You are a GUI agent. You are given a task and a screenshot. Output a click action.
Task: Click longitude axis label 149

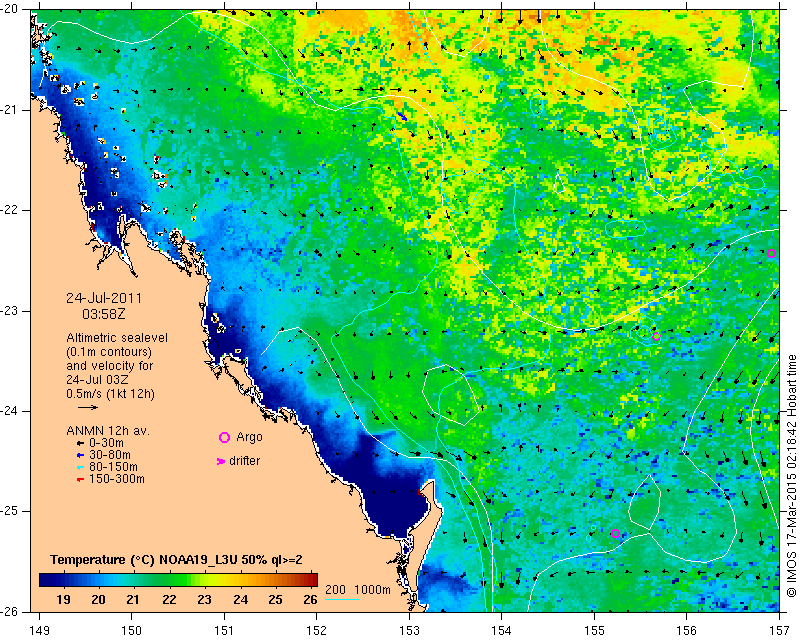coord(40,631)
